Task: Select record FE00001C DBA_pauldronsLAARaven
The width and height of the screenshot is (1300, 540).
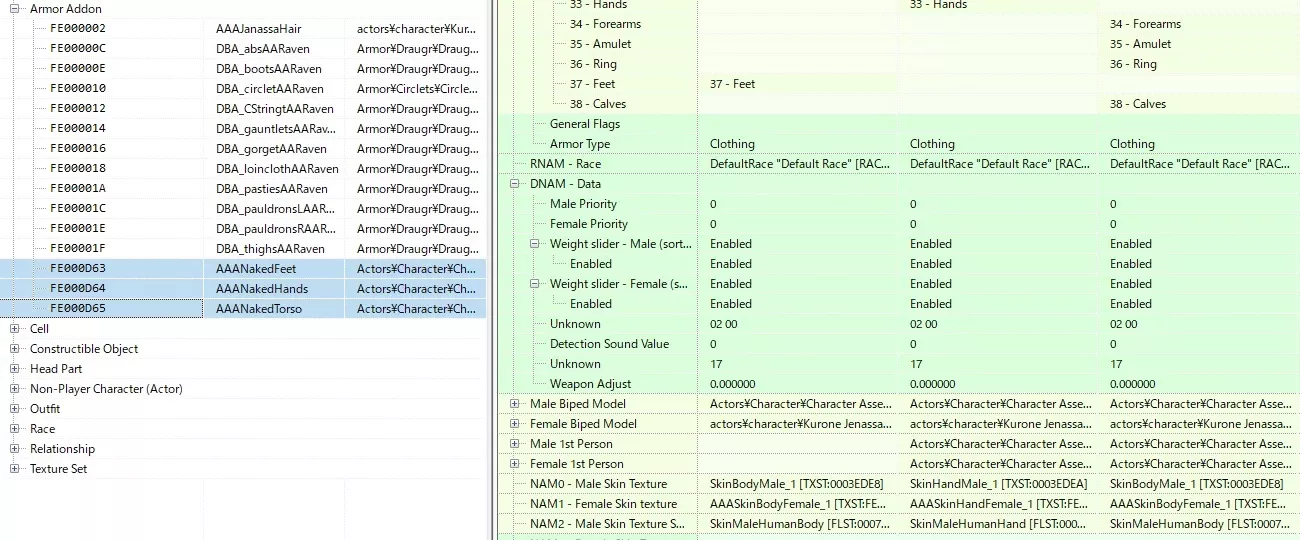Action: 244,208
